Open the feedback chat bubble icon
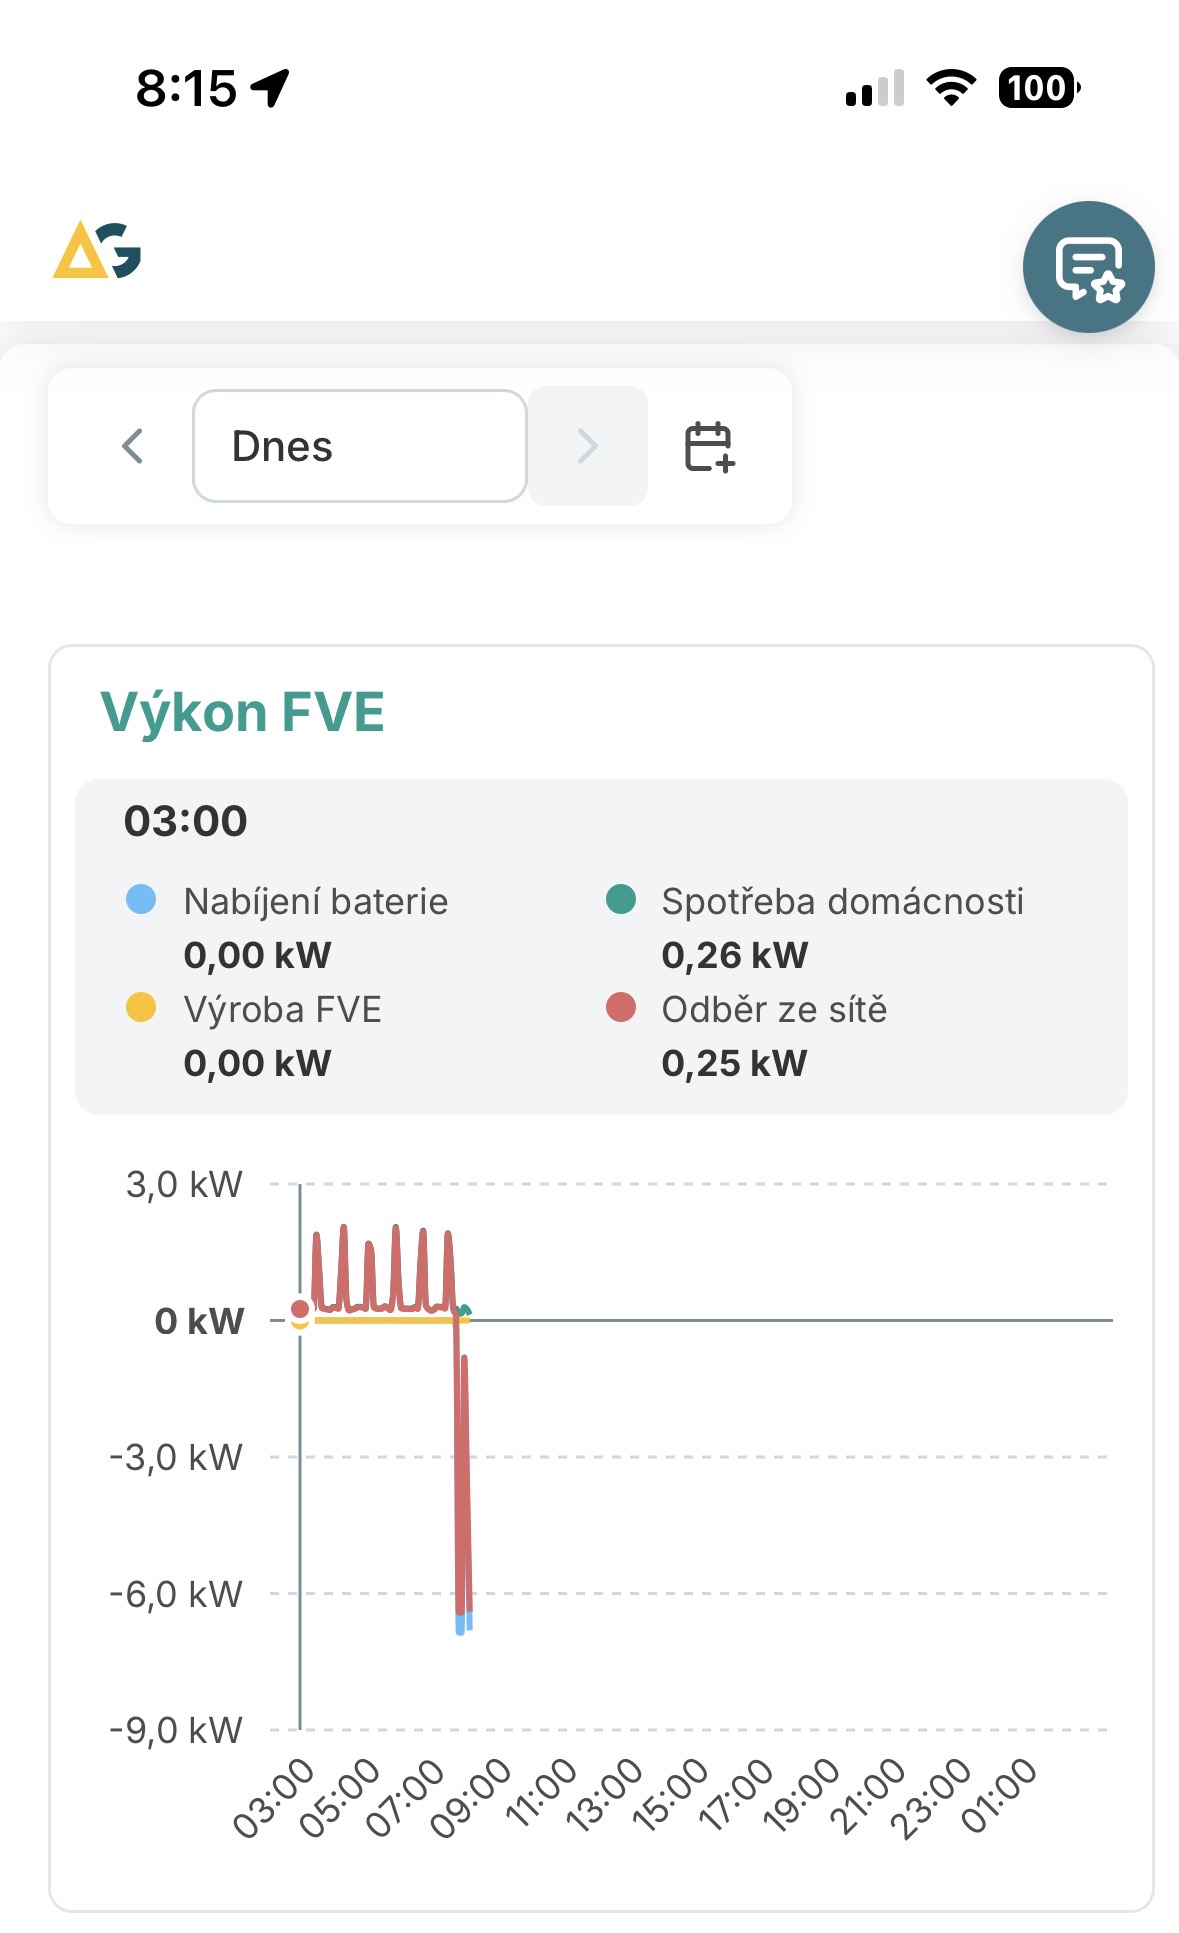1179x1933 pixels. click(1088, 267)
